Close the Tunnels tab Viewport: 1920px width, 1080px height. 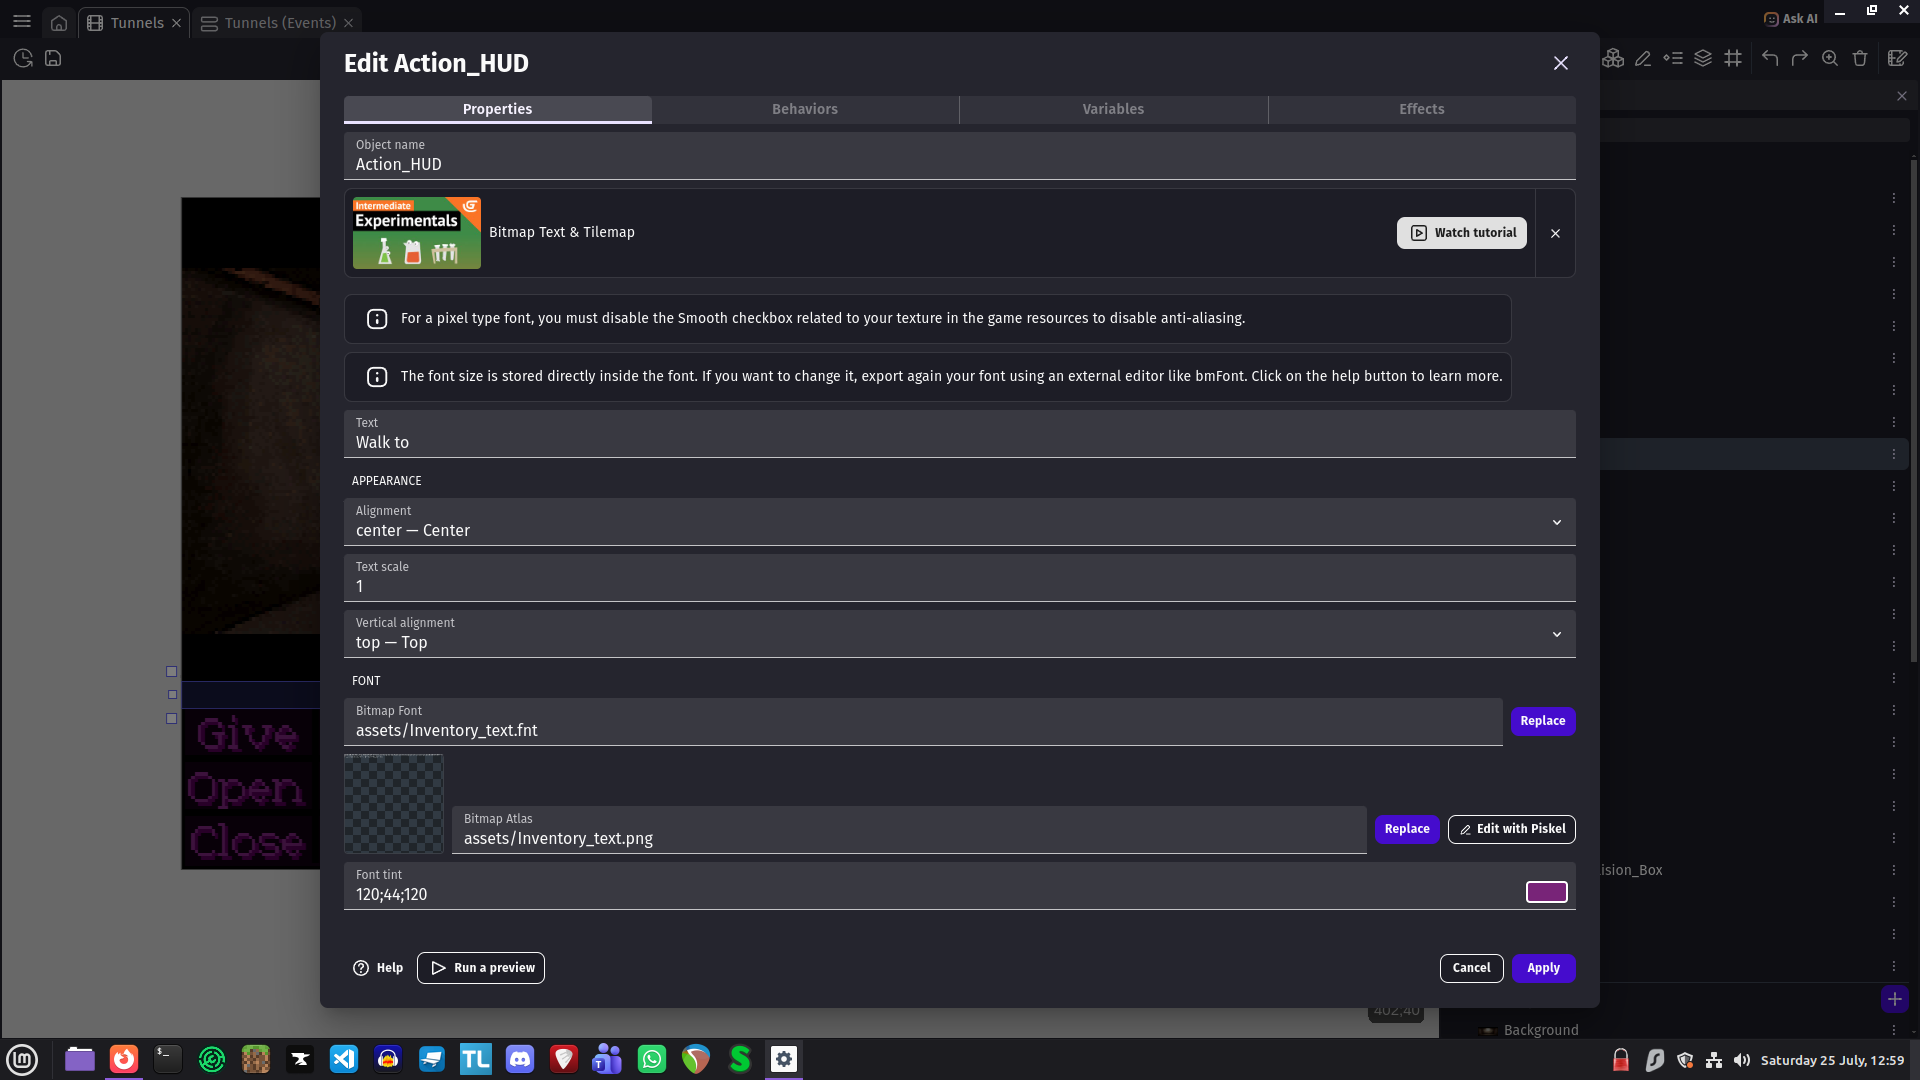click(x=176, y=23)
